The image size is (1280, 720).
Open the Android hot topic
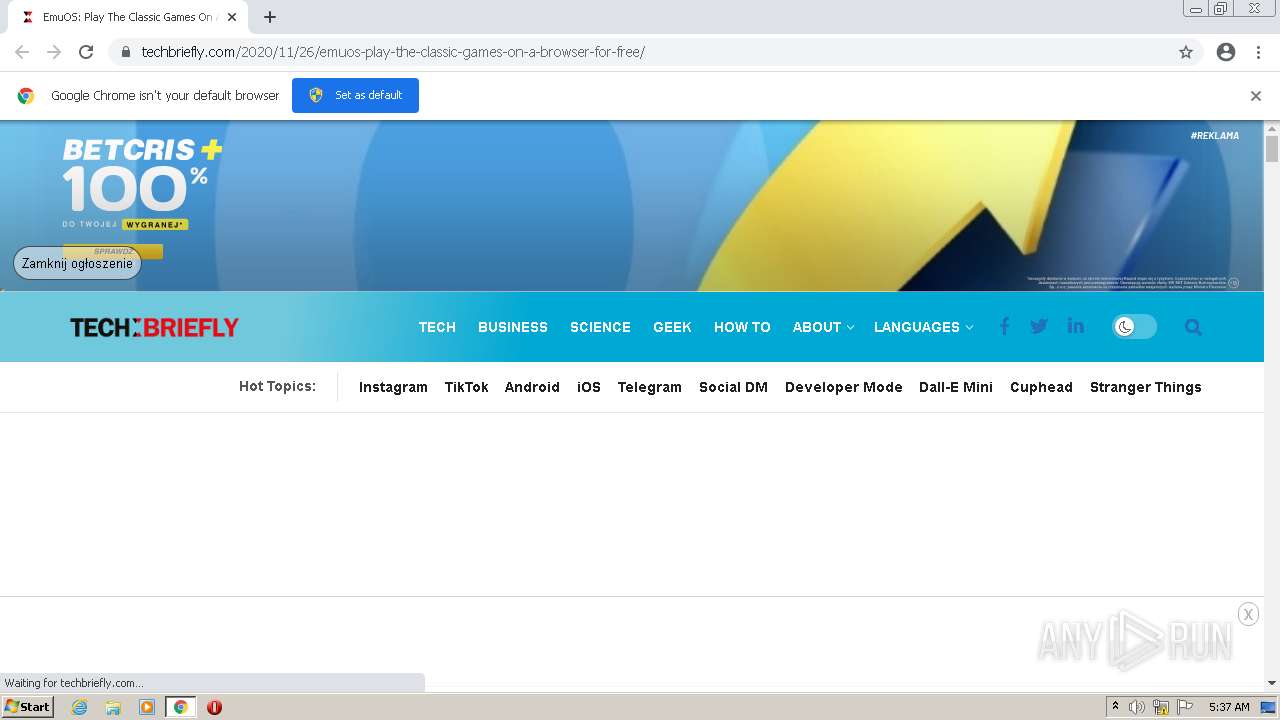click(532, 387)
